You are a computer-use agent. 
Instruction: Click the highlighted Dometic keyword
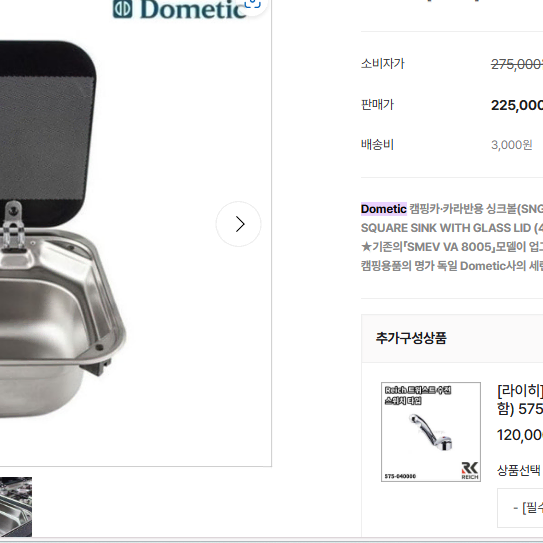tap(383, 209)
